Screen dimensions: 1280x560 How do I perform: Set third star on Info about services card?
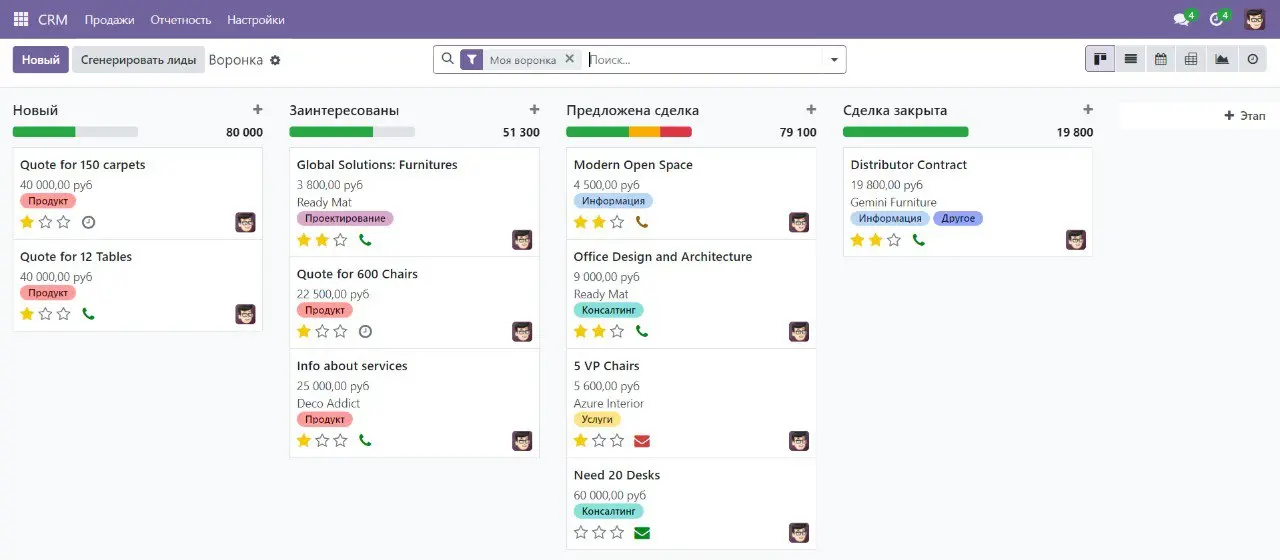point(341,440)
